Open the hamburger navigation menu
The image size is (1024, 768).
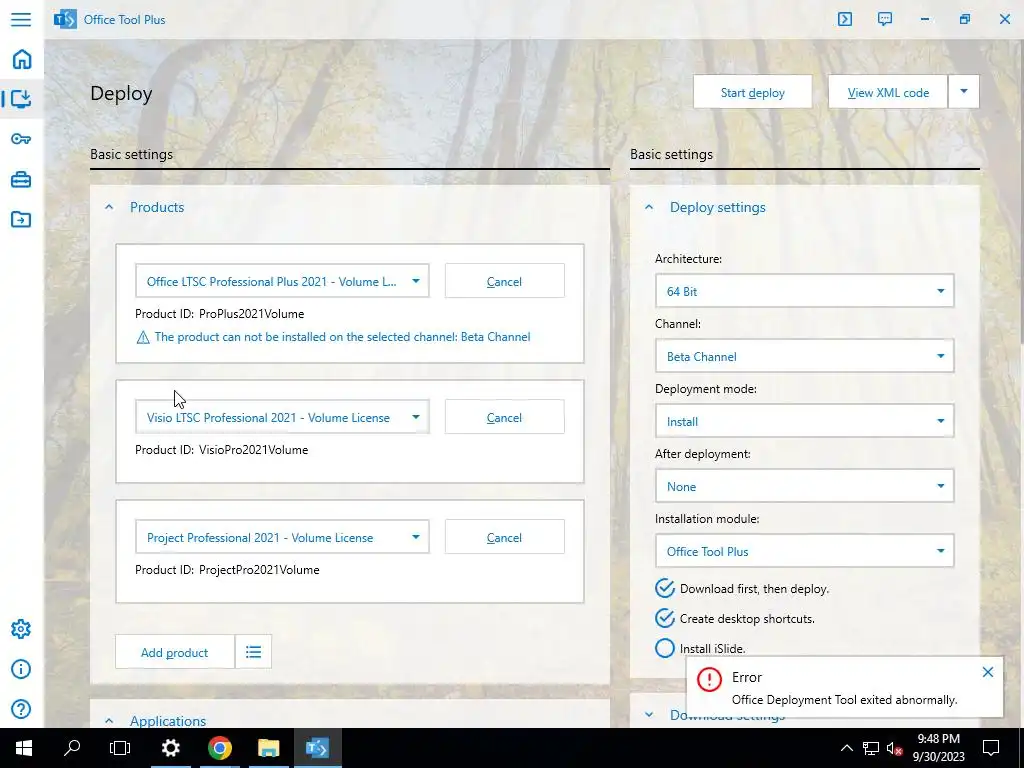tap(21, 19)
